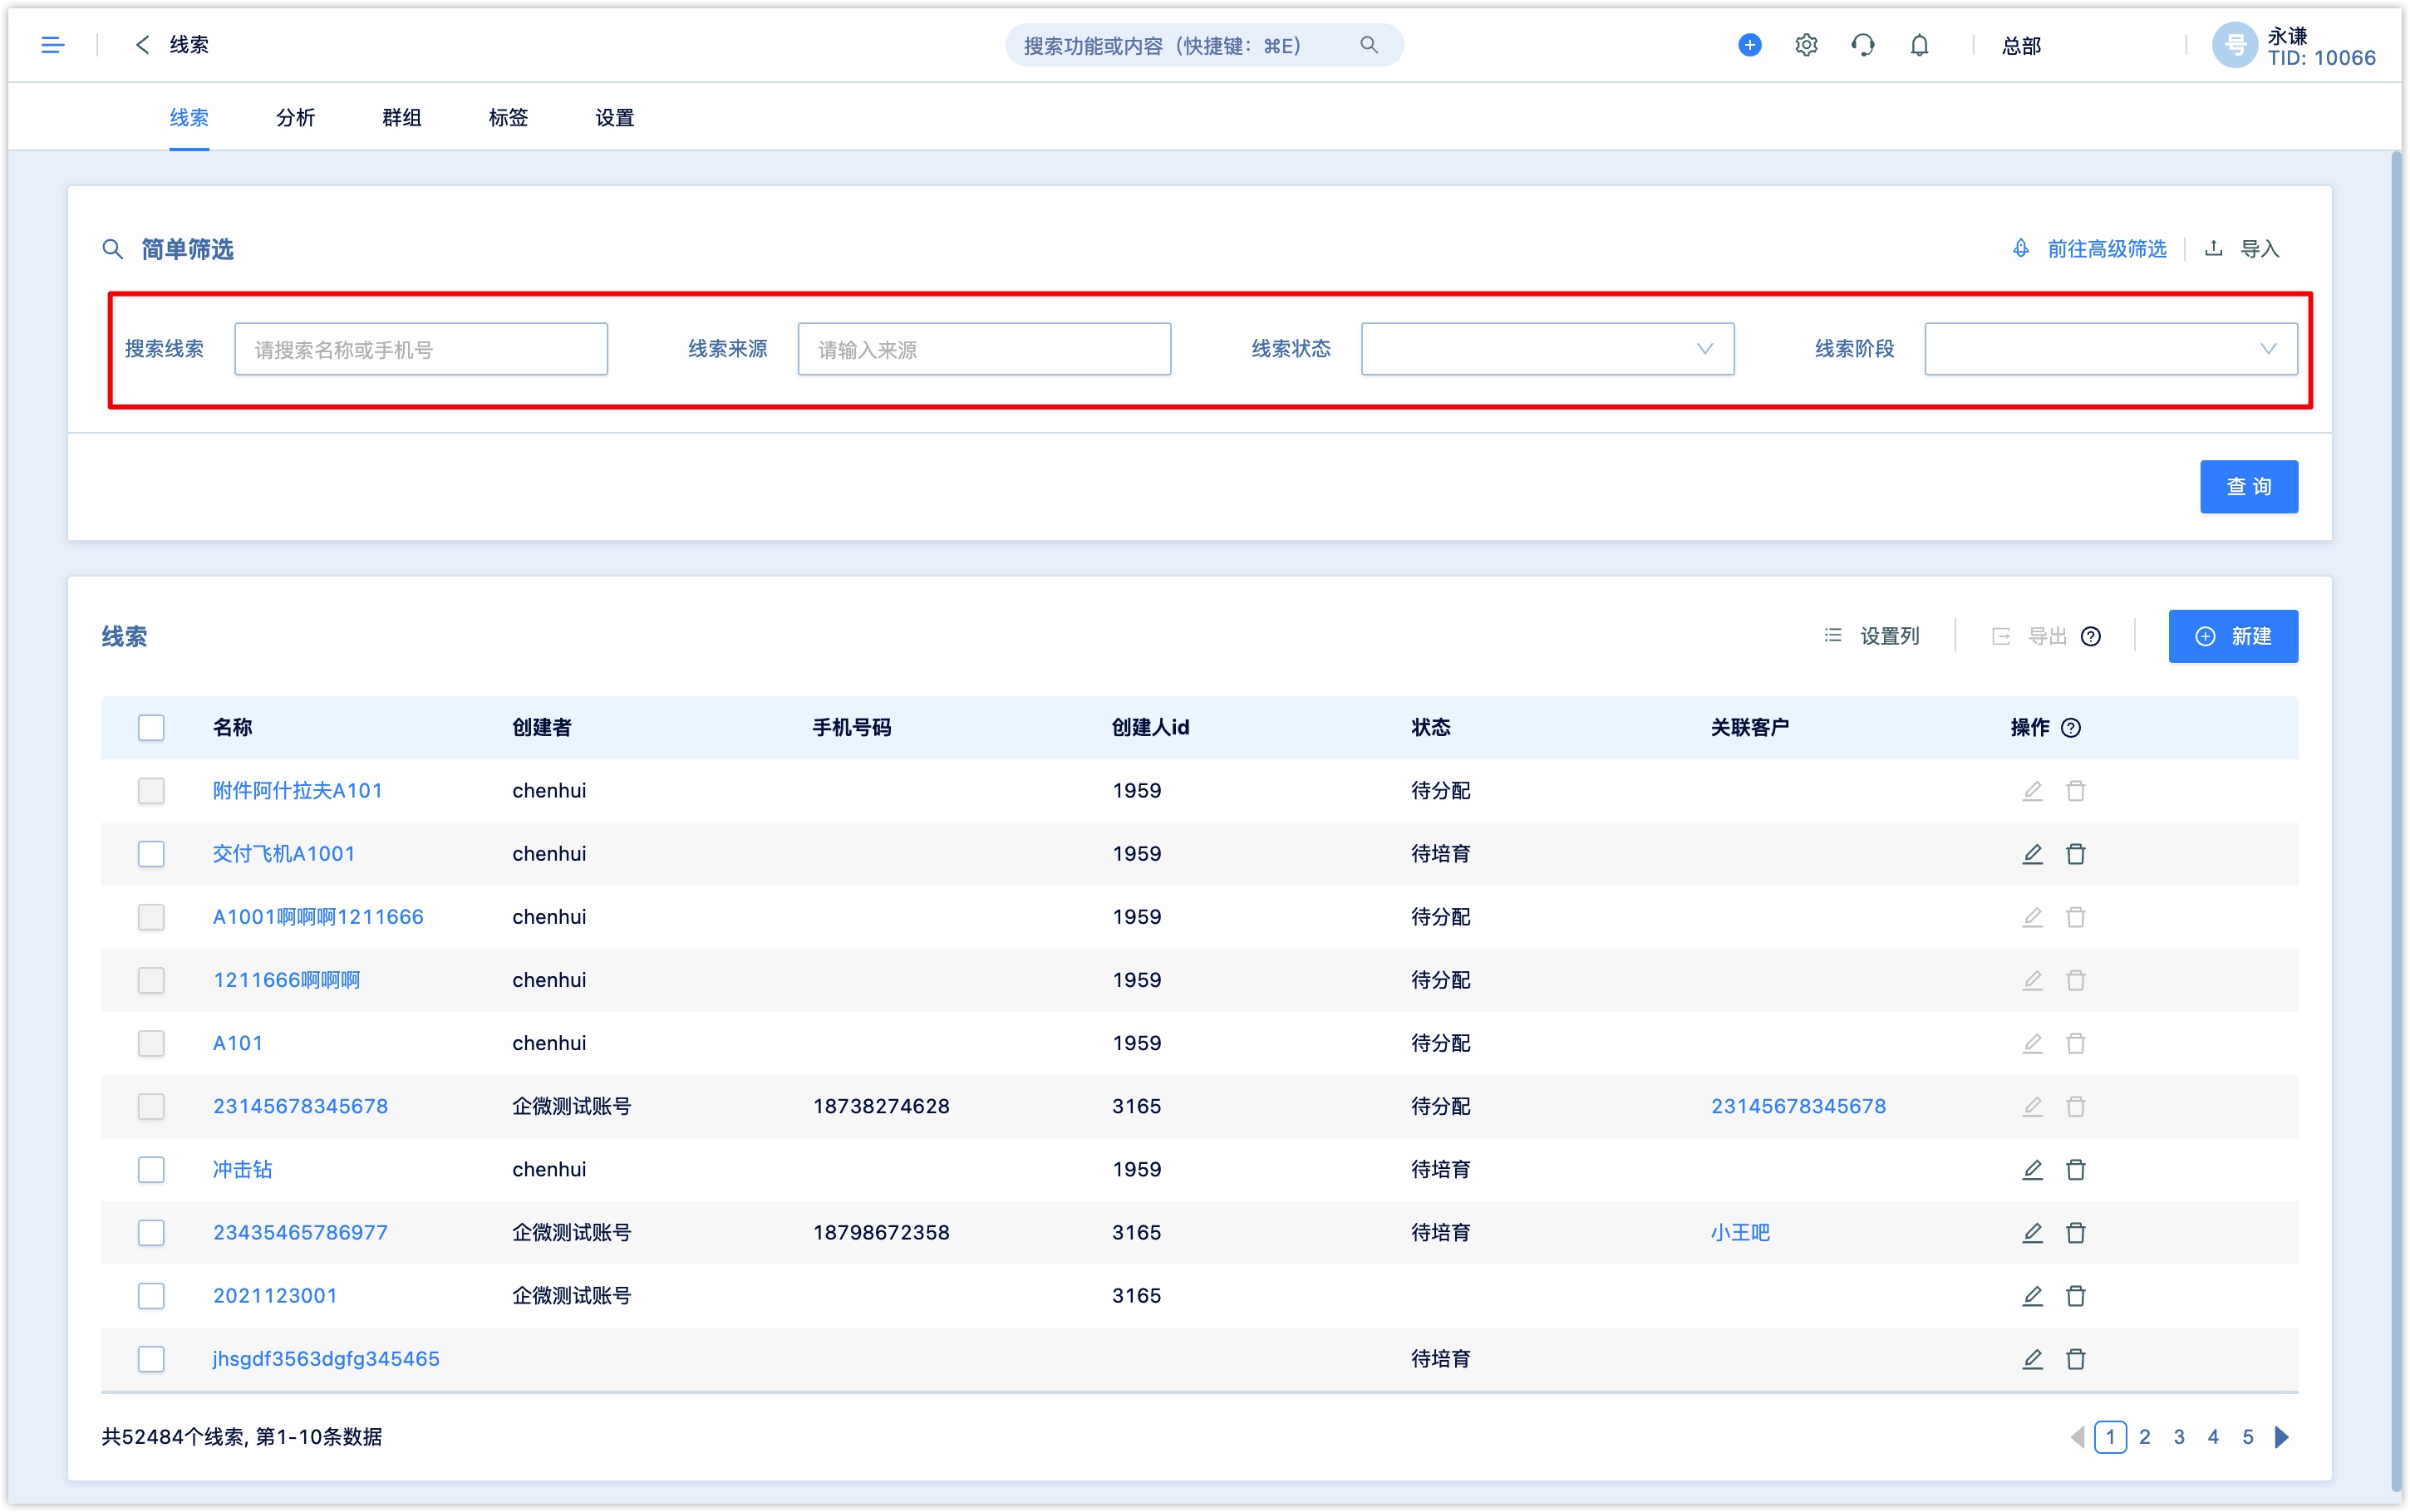2410x1512 pixels.
Task: Click current page 1 button
Action: [x=2109, y=1436]
